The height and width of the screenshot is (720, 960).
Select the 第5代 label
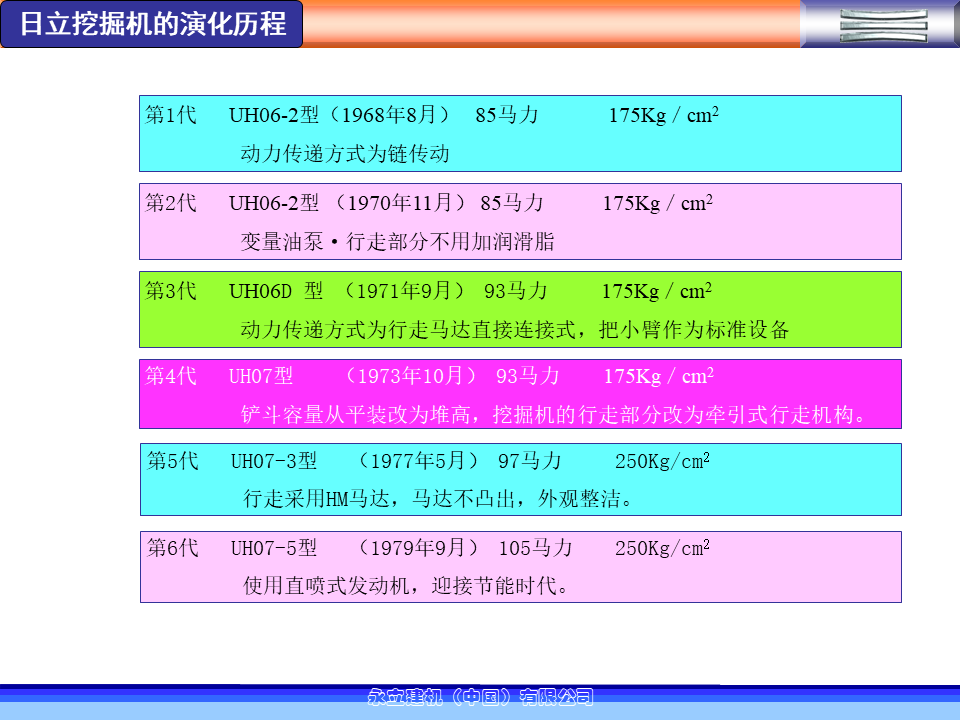pyautogui.click(x=173, y=461)
